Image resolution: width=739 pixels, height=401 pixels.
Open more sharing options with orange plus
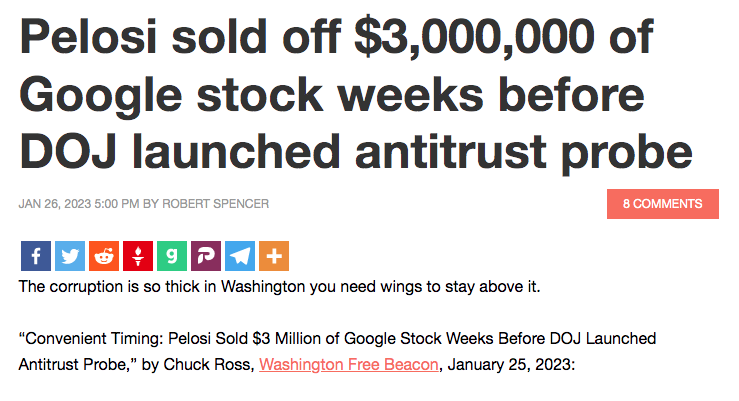click(274, 256)
